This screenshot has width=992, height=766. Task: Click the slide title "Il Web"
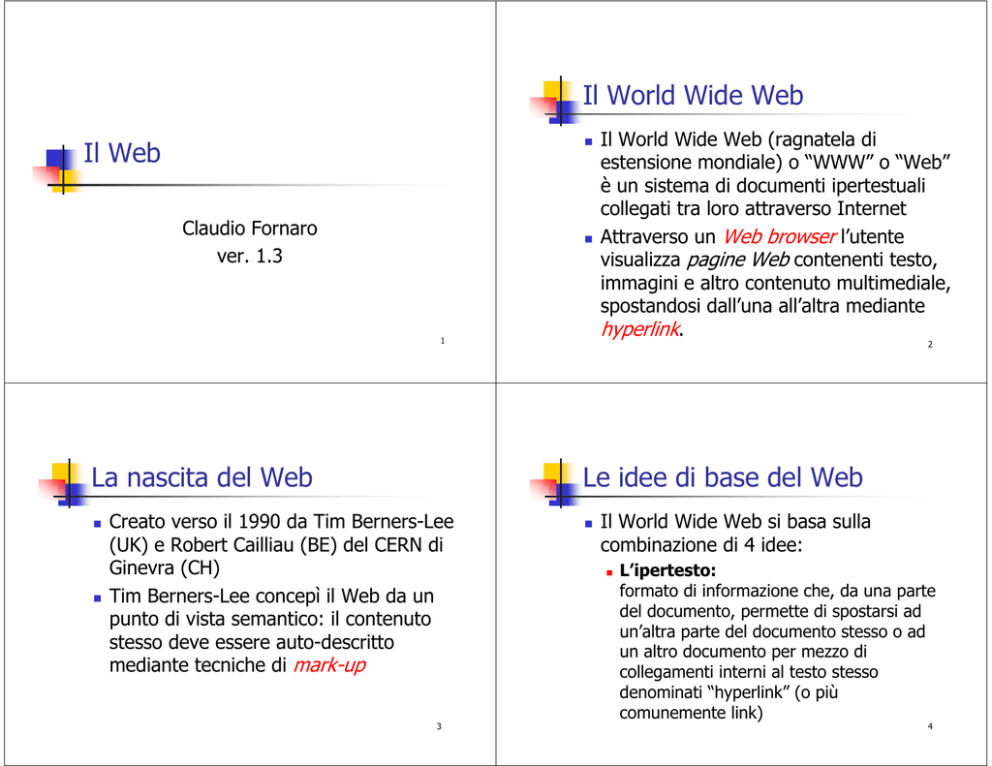[x=122, y=153]
